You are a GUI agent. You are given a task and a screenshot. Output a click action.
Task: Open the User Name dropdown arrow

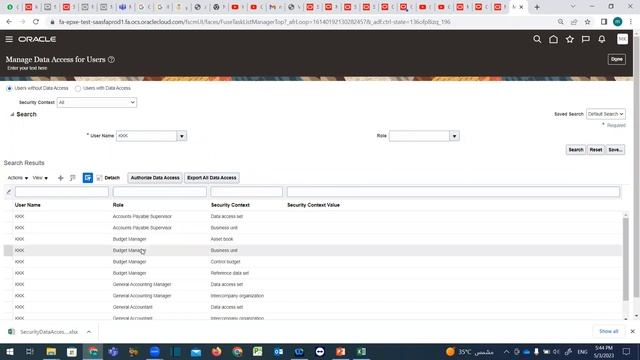[182, 136]
